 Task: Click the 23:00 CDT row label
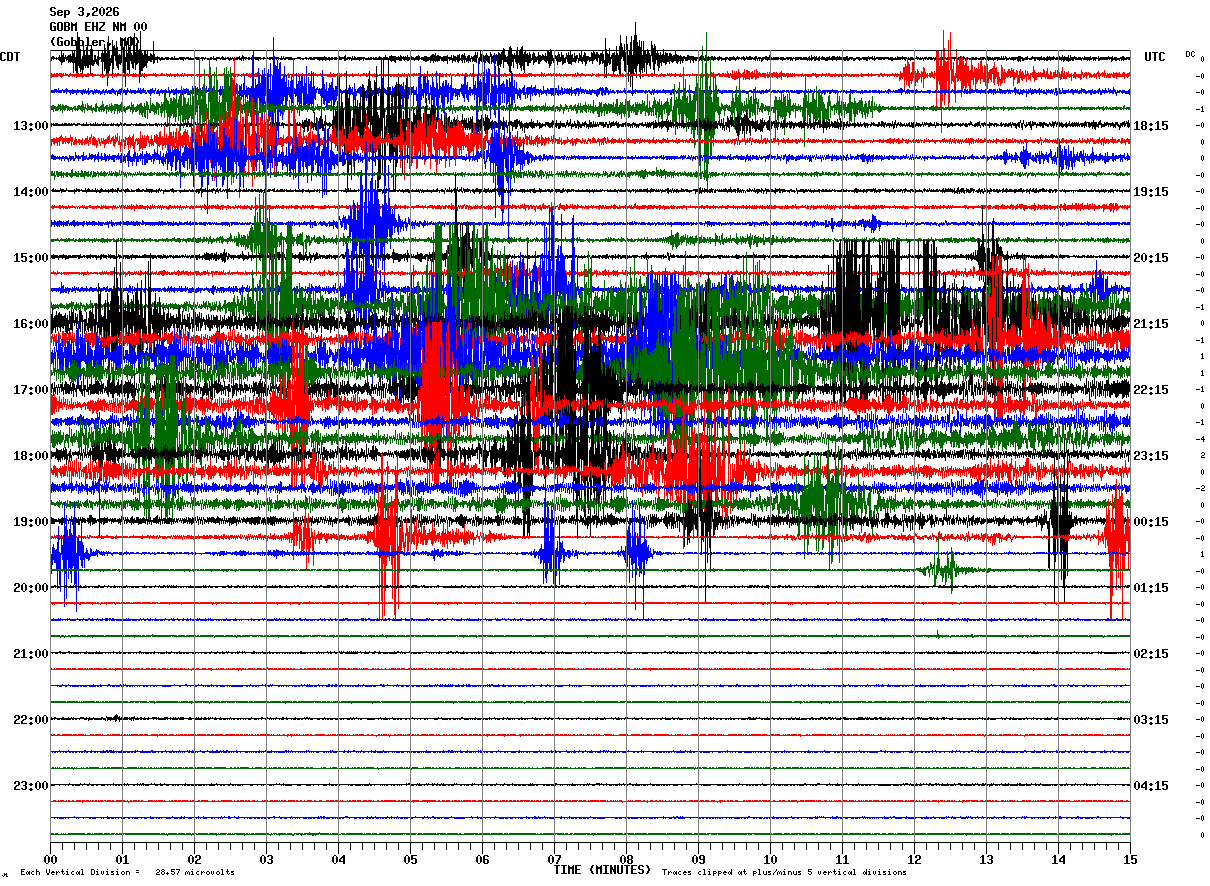pyautogui.click(x=30, y=786)
